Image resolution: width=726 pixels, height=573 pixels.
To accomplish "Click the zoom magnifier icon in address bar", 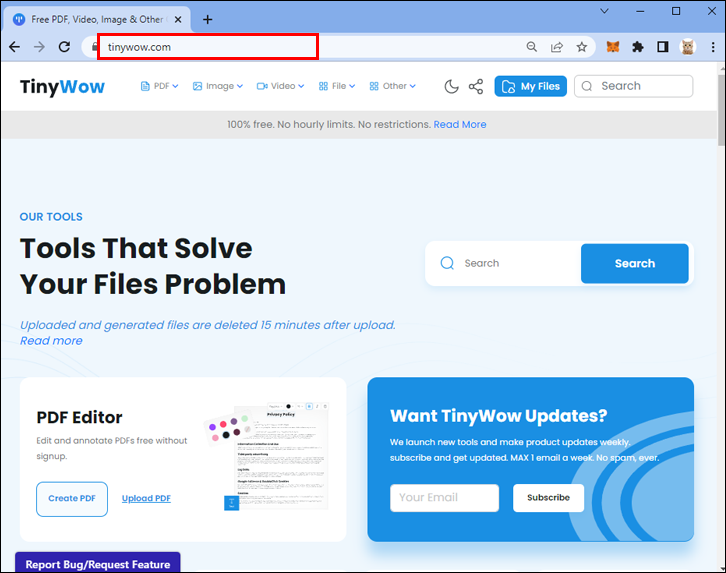I will point(532,47).
